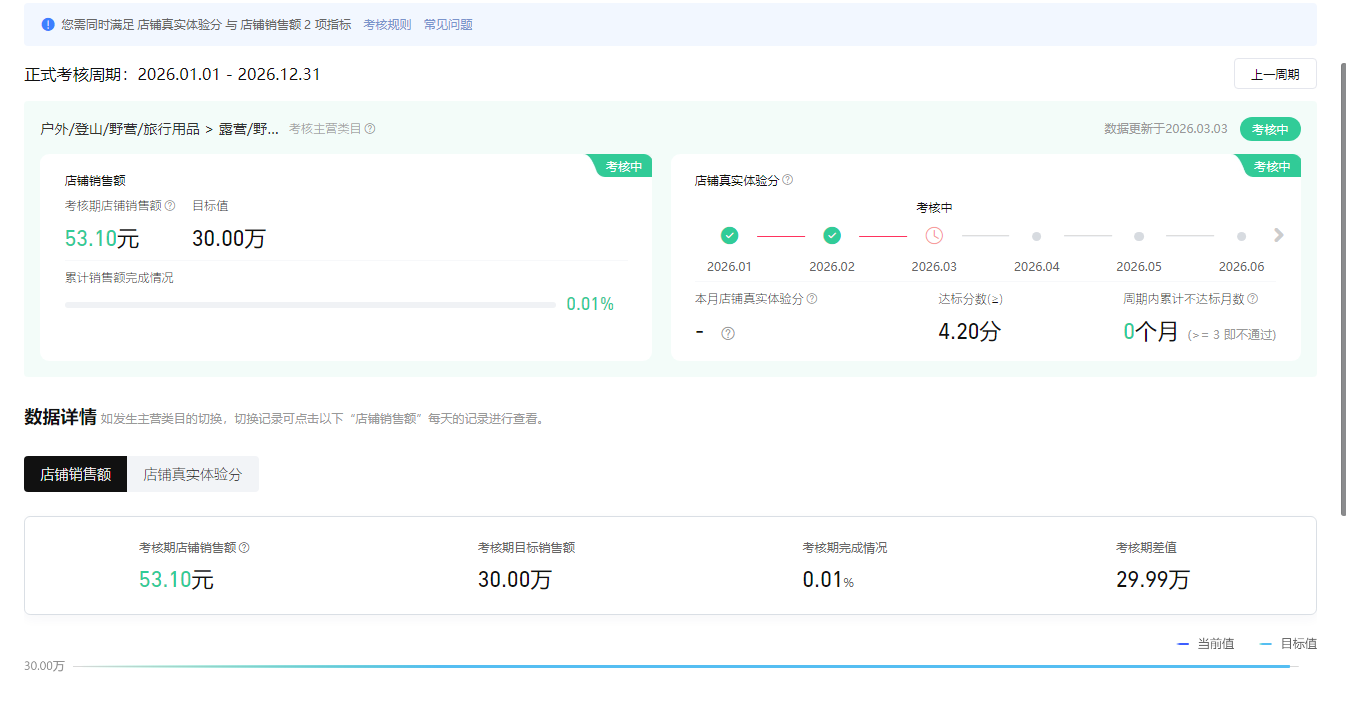Click question icon beside the dash score value
The height and width of the screenshot is (716, 1347).
point(728,334)
